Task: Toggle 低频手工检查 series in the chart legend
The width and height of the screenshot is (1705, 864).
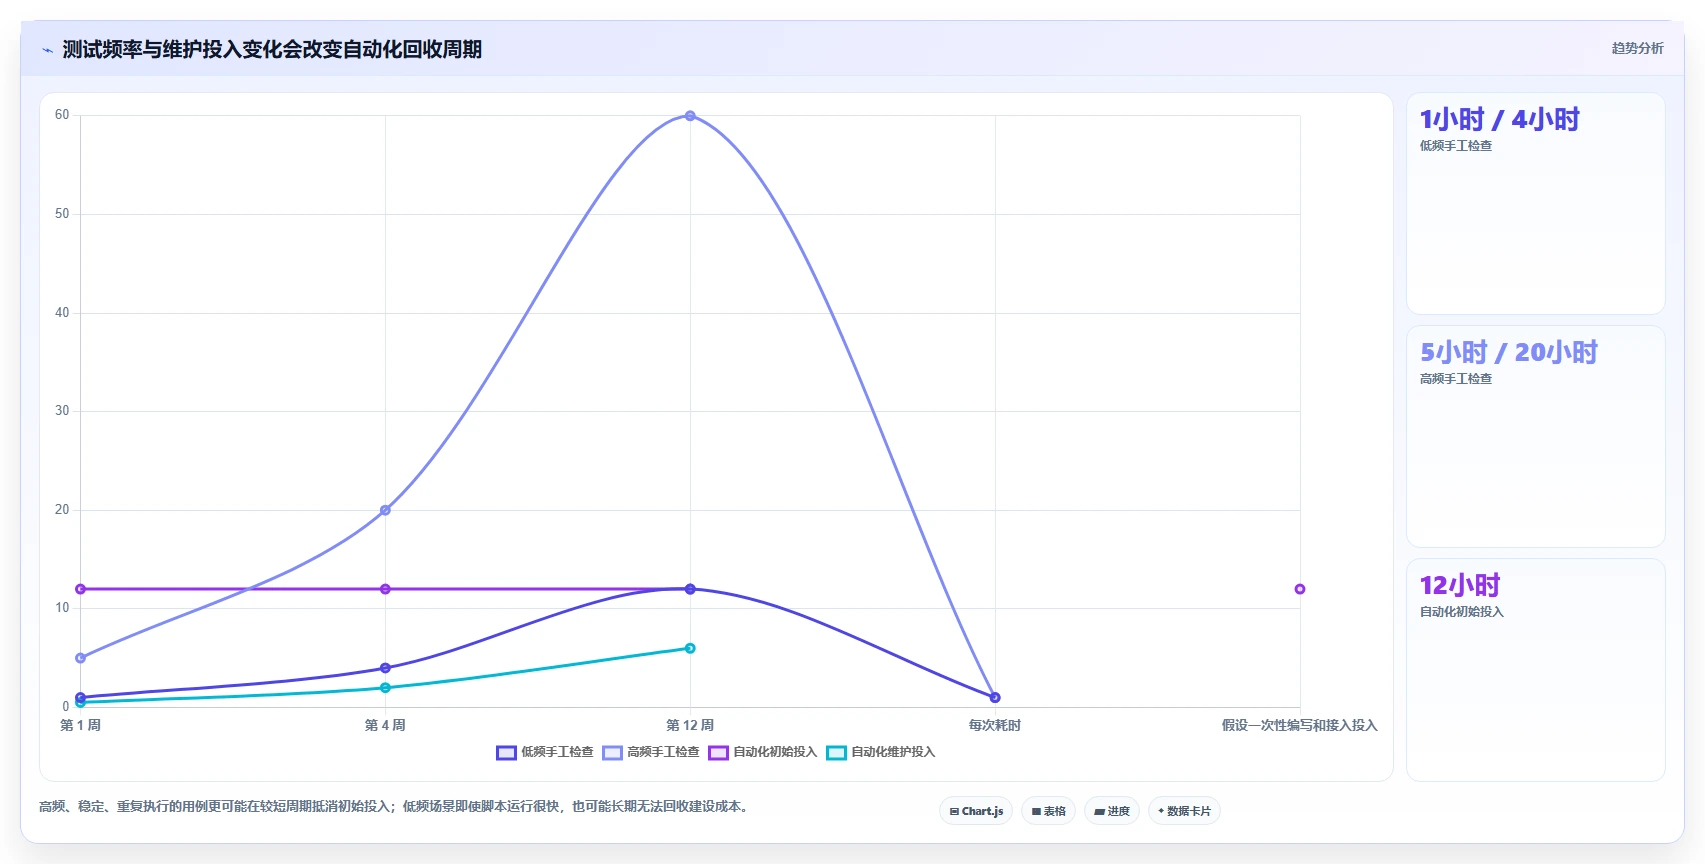Action: point(545,752)
